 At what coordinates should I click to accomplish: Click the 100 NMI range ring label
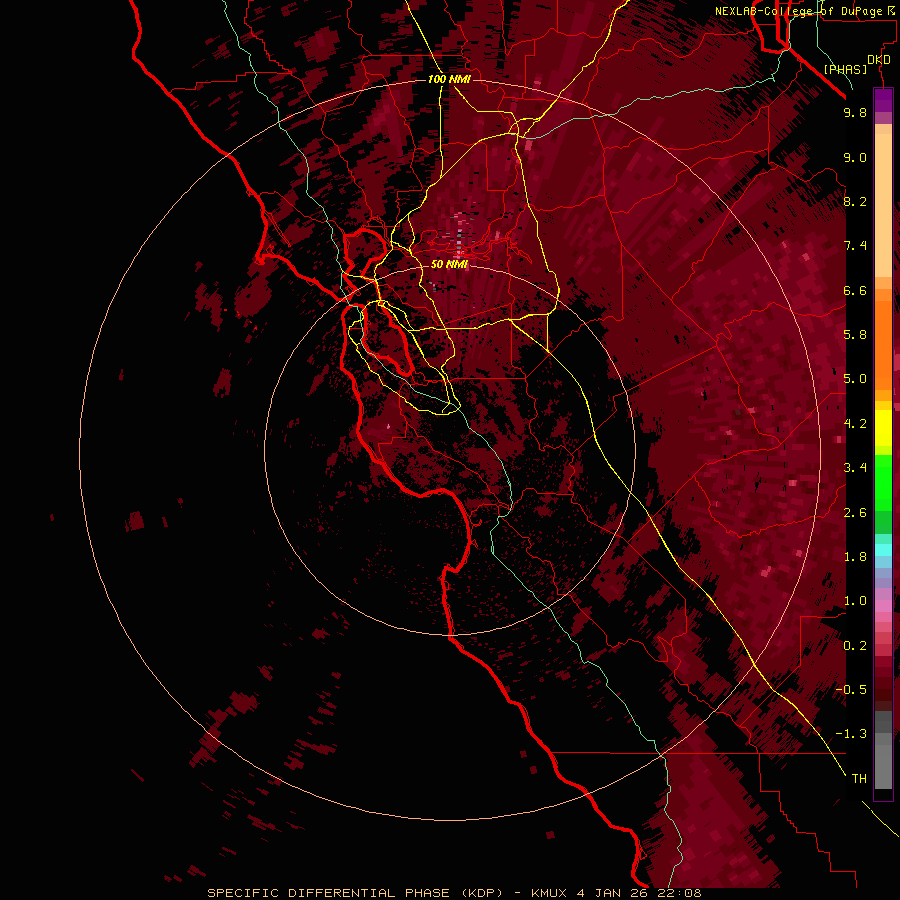tap(449, 79)
